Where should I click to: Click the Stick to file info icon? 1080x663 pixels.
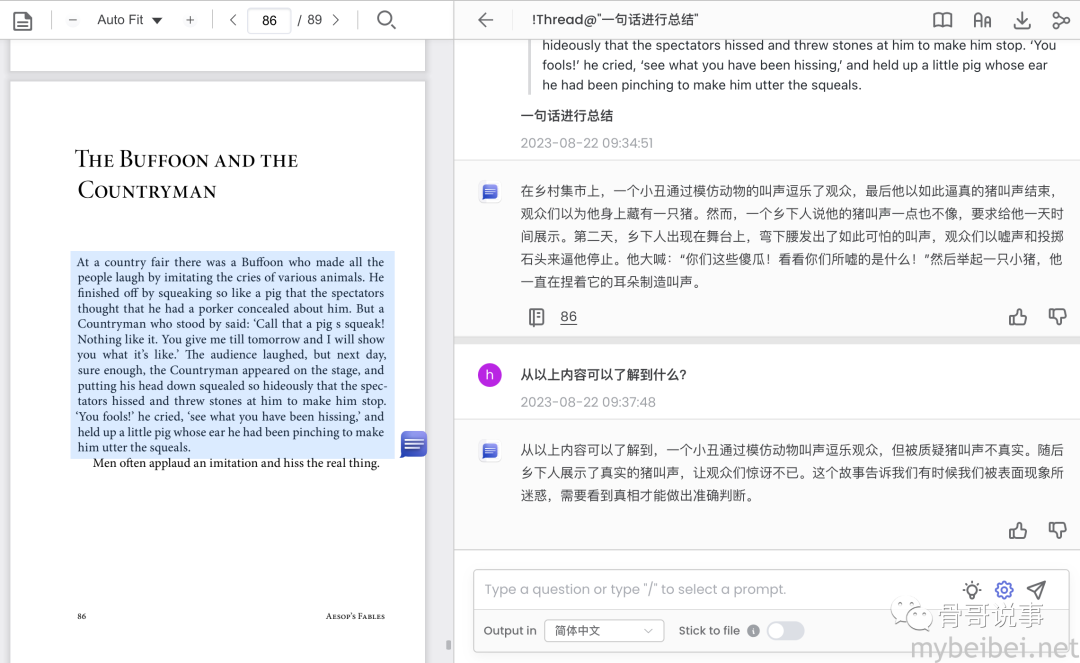754,631
